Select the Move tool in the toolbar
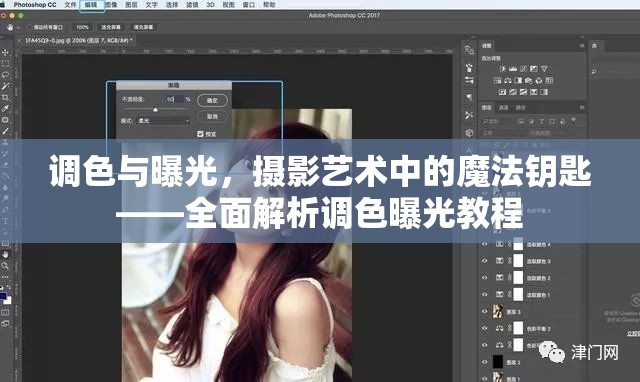640x382 pixels. (x=5, y=52)
